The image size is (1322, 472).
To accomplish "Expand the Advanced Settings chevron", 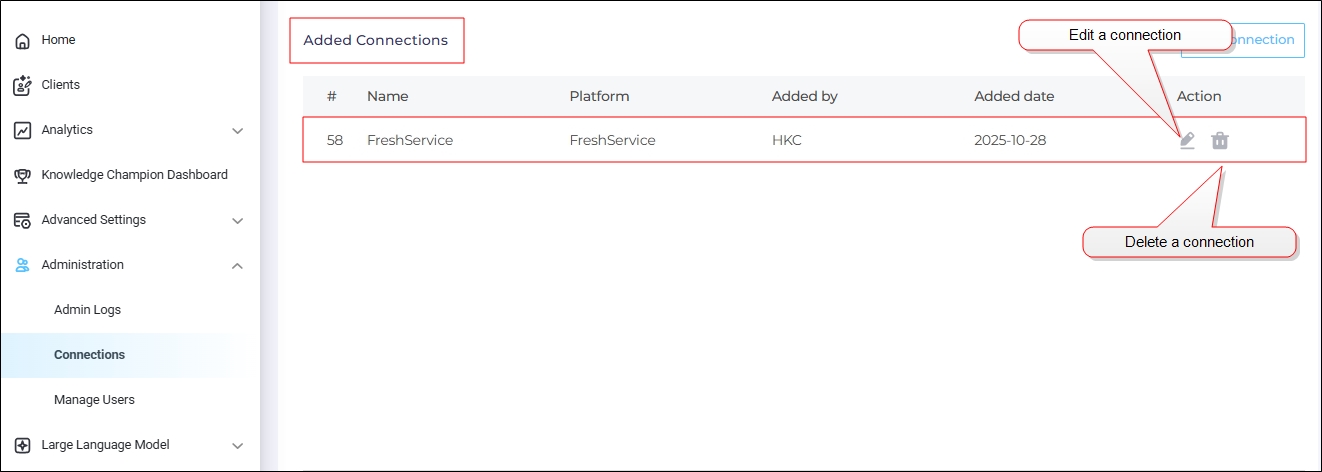I will [x=237, y=220].
